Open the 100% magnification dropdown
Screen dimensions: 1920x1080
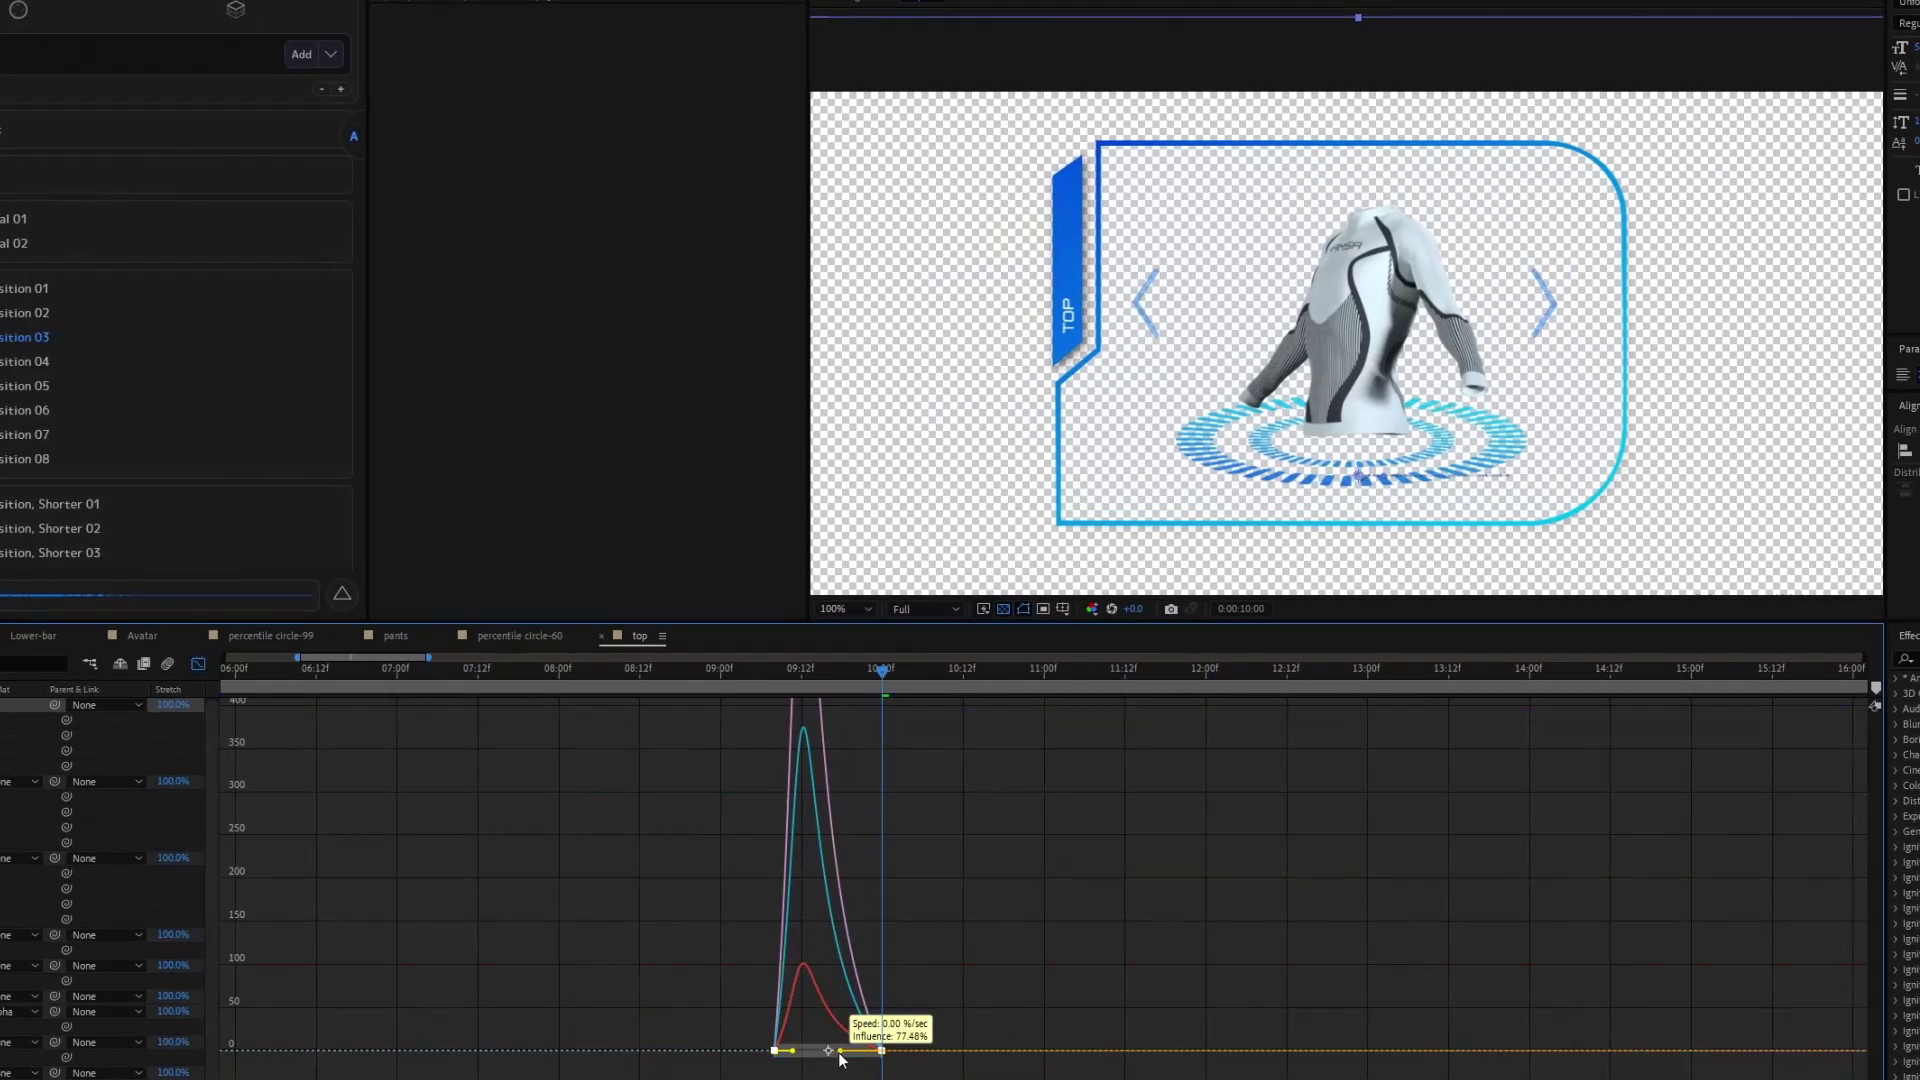click(x=846, y=609)
